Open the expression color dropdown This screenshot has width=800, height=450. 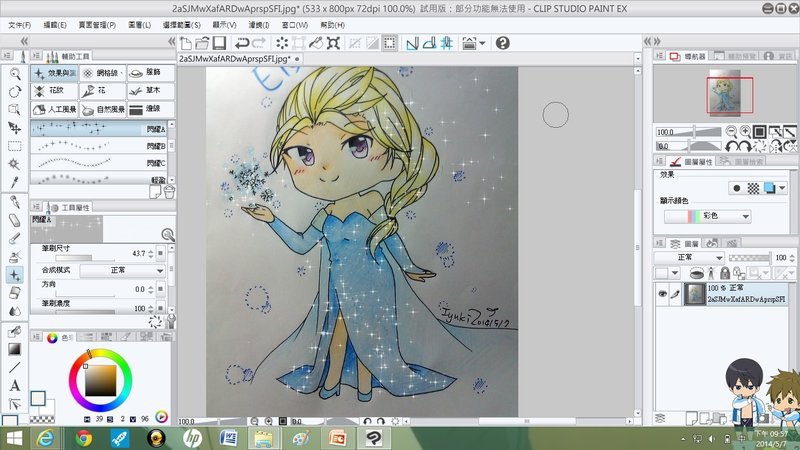707,216
